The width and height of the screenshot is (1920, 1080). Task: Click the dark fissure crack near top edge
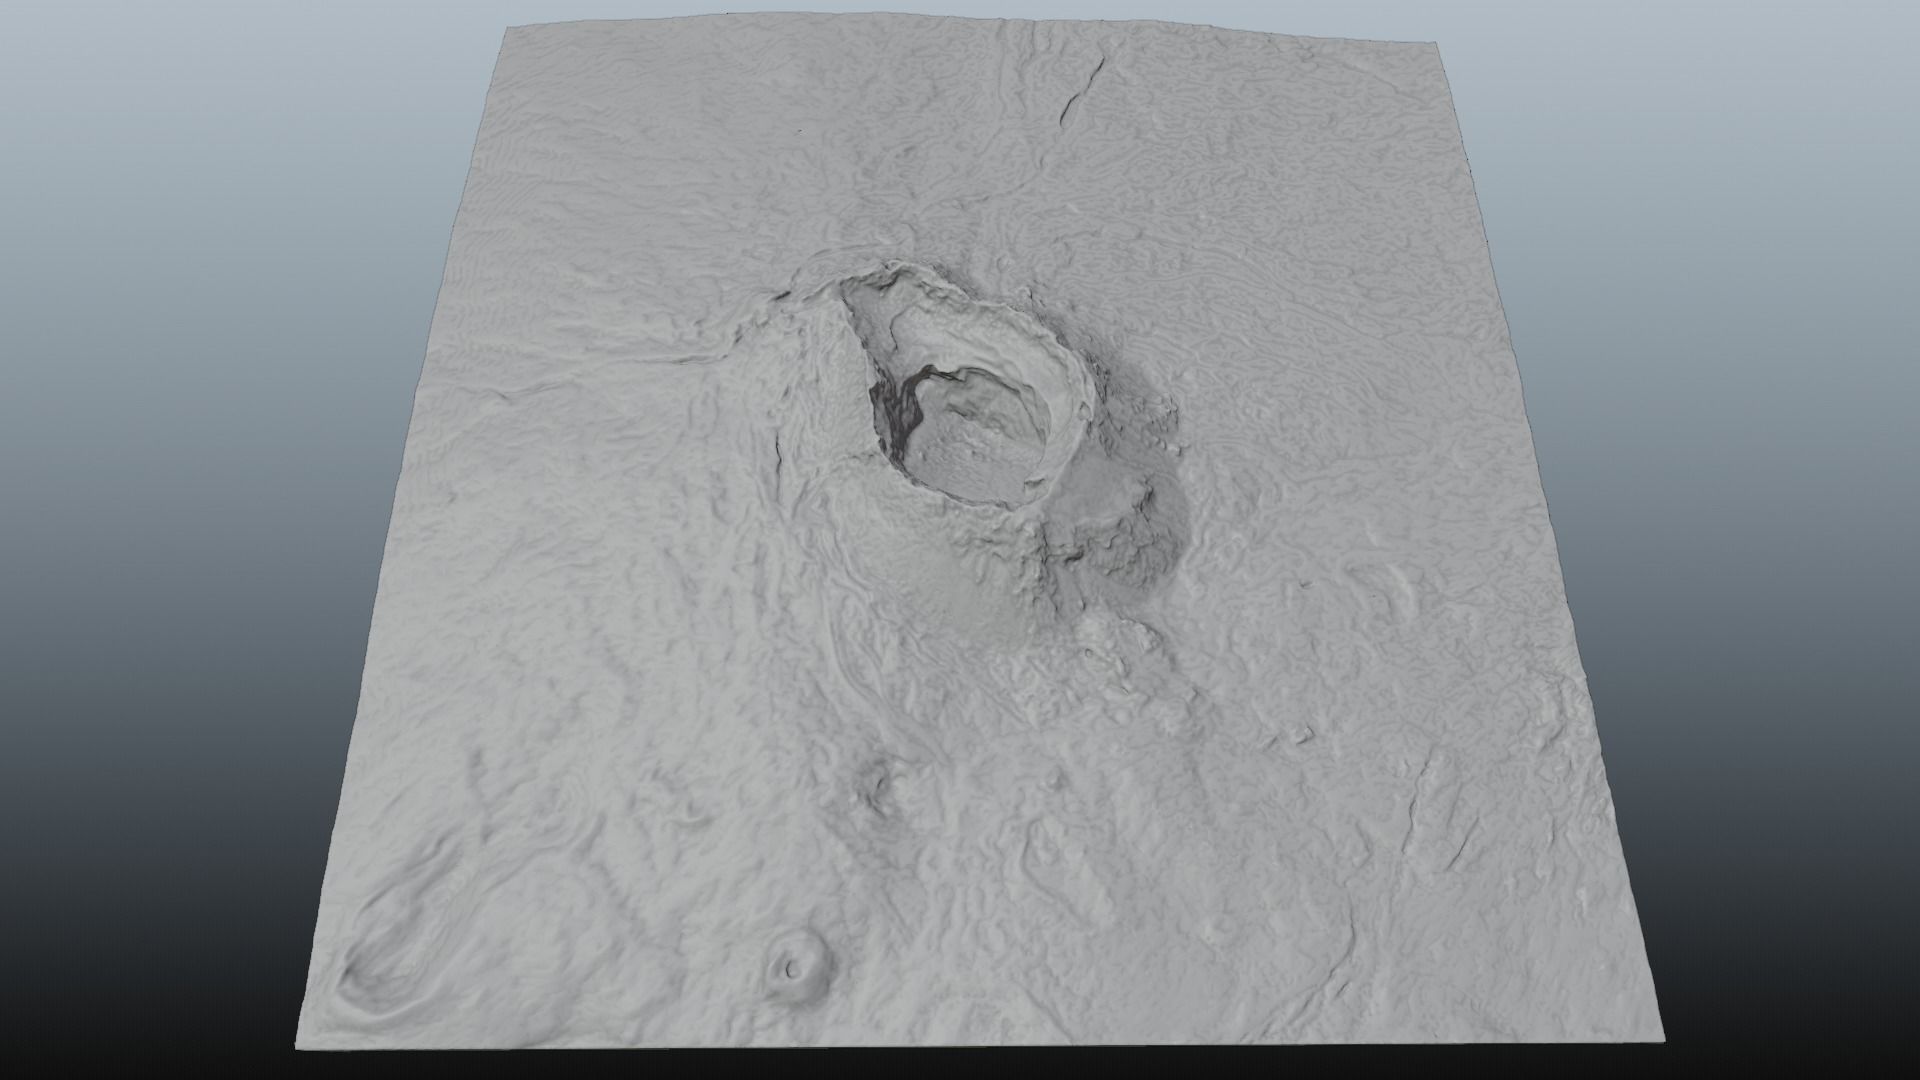pos(1081,93)
